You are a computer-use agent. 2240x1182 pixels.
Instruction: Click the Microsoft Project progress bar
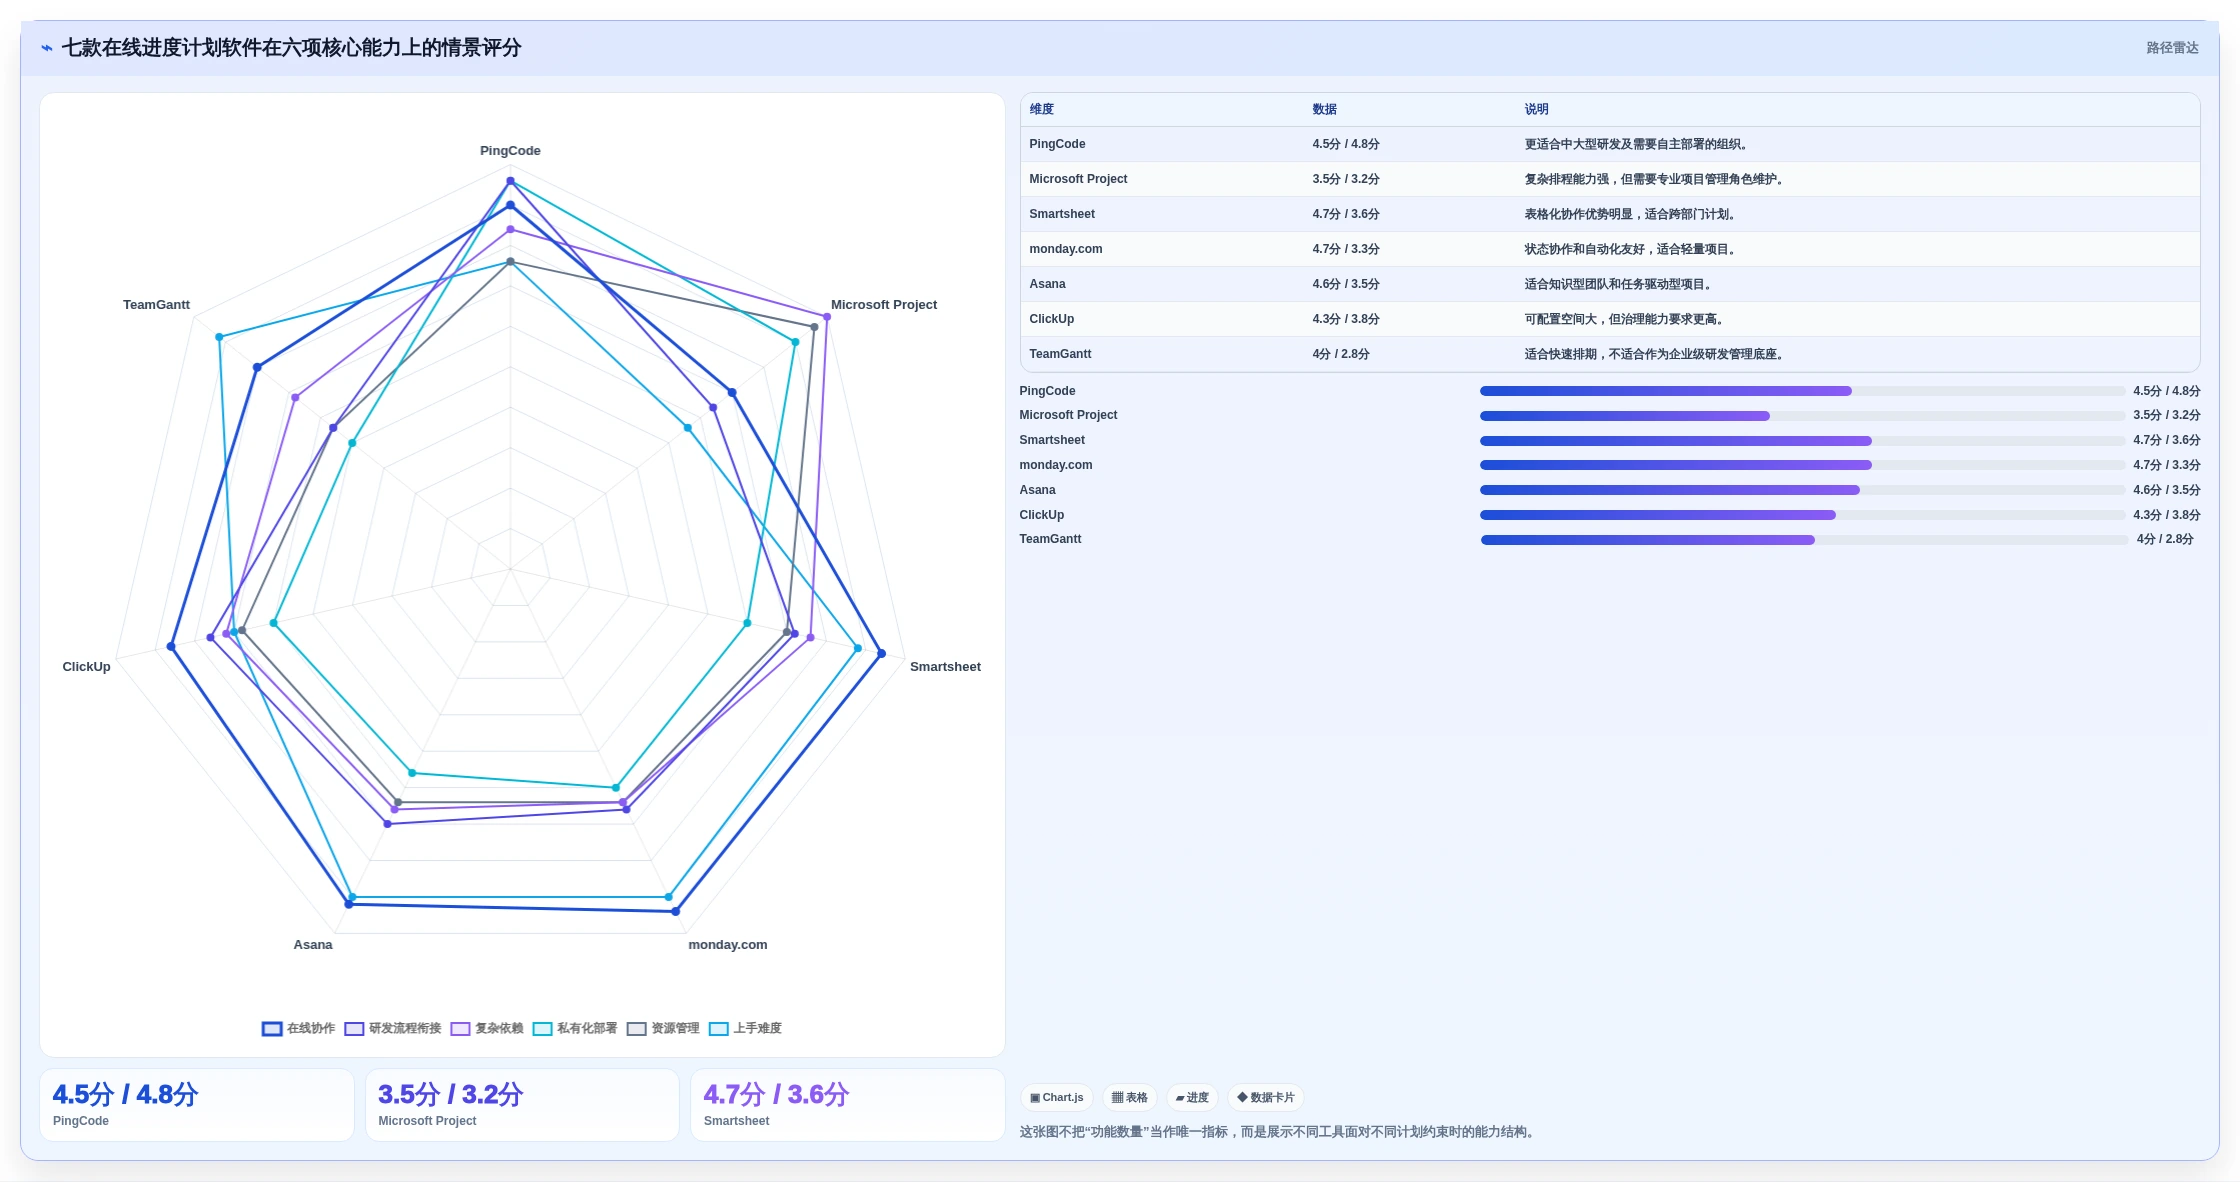(1802, 415)
